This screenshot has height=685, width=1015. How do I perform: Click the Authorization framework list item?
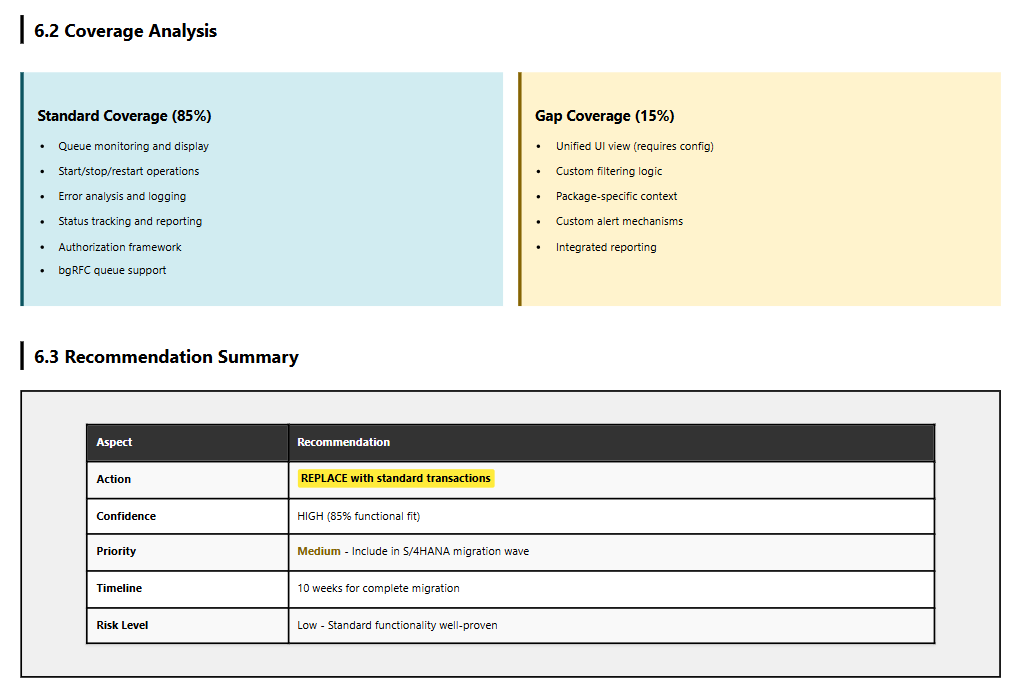click(x=120, y=247)
